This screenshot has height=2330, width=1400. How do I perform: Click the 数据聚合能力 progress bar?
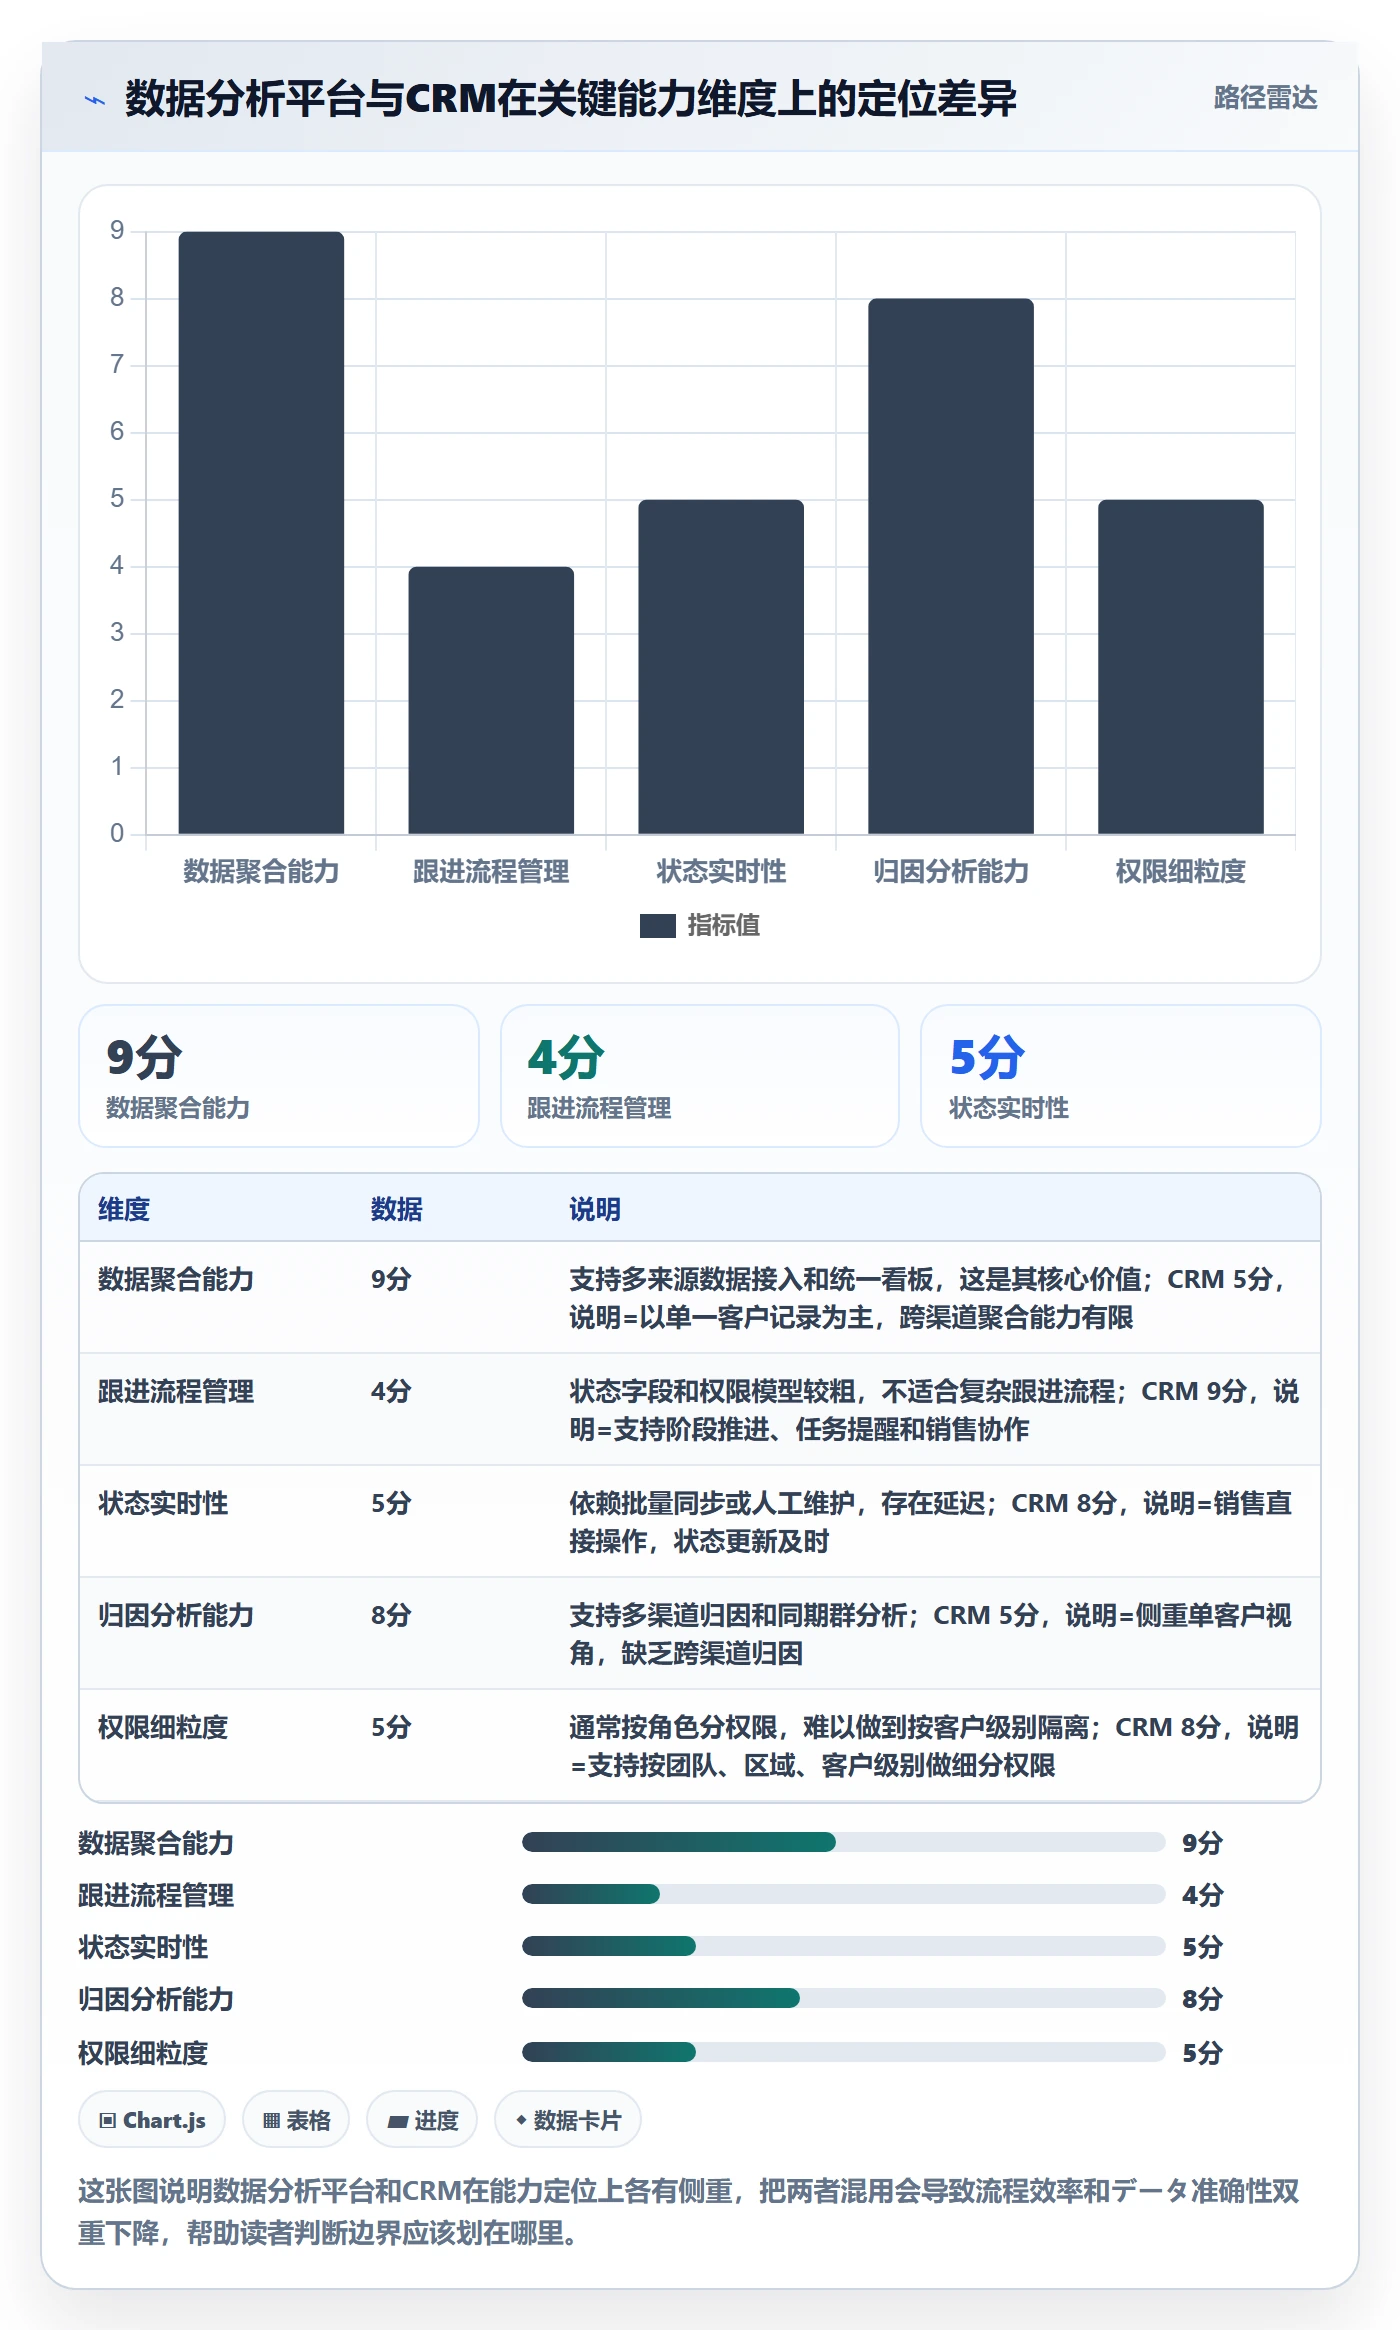843,1842
